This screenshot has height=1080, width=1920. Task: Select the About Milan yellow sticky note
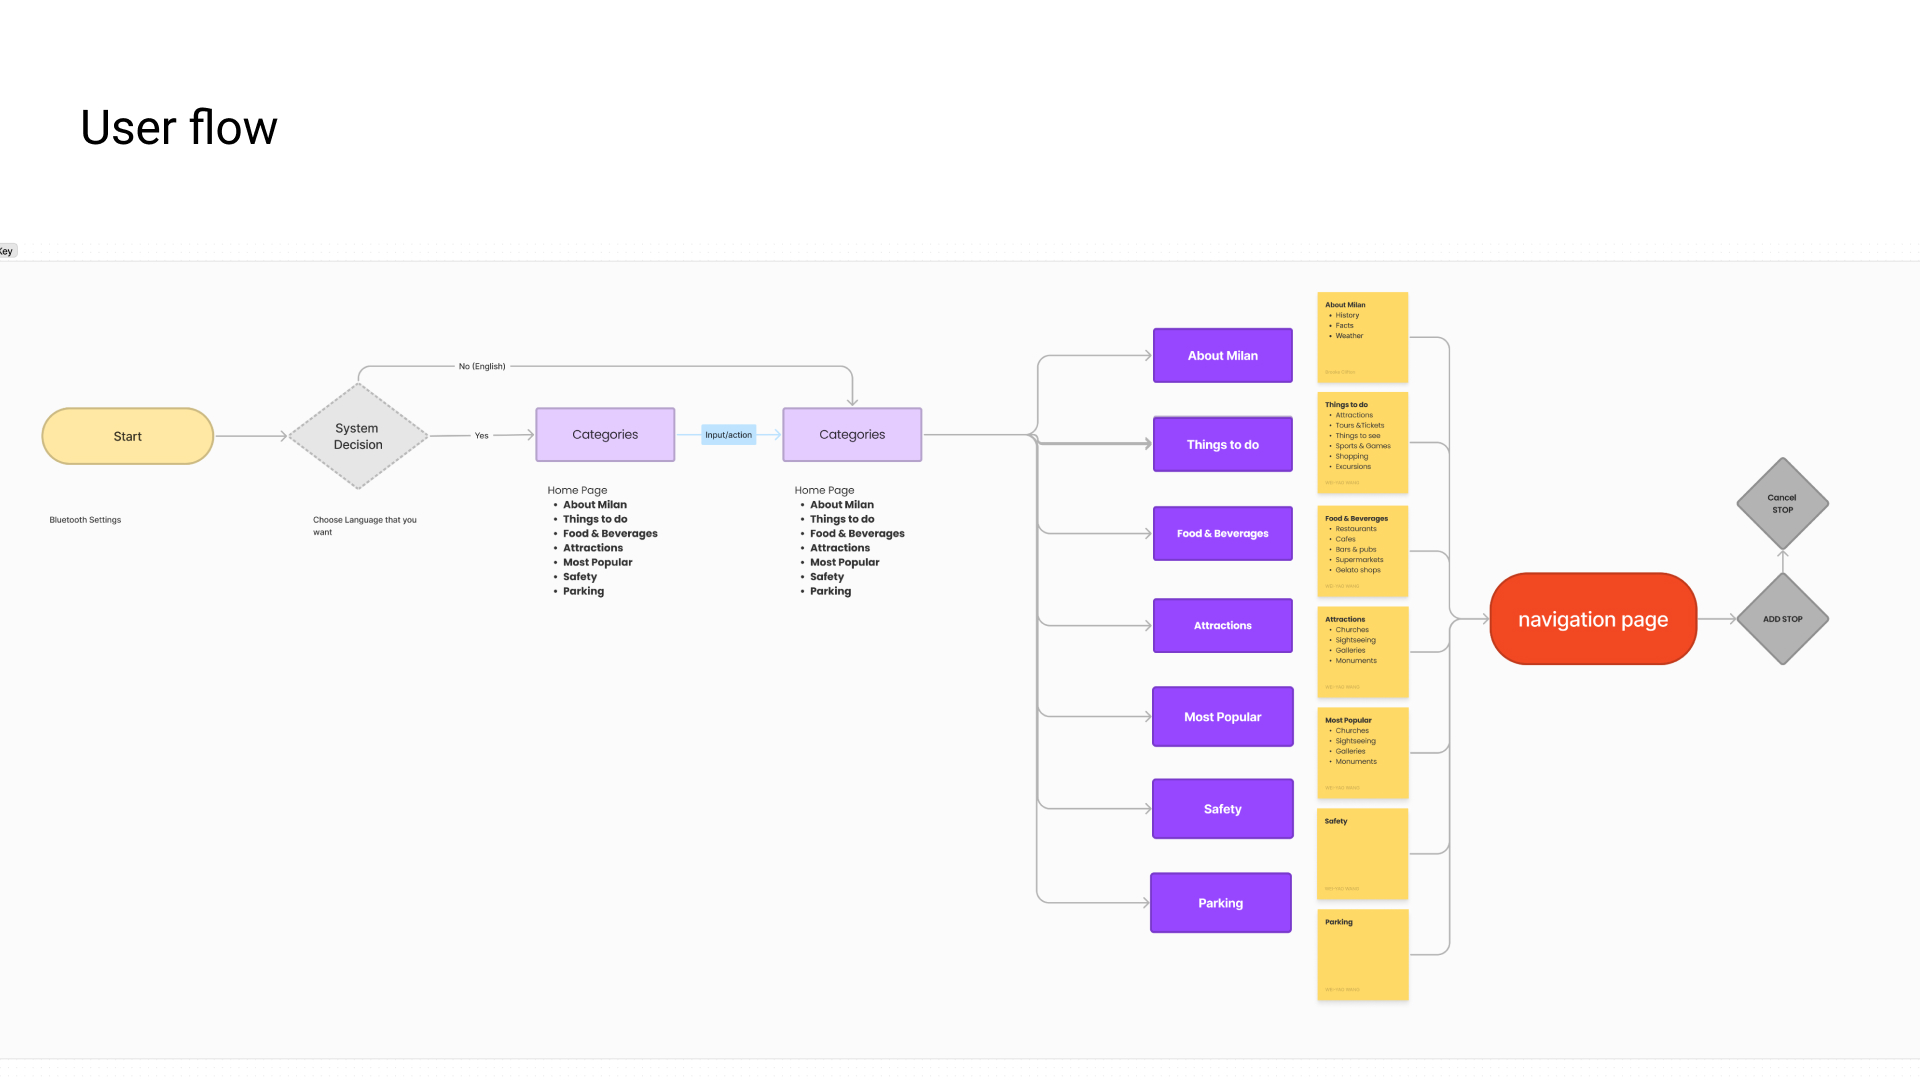tap(1362, 337)
